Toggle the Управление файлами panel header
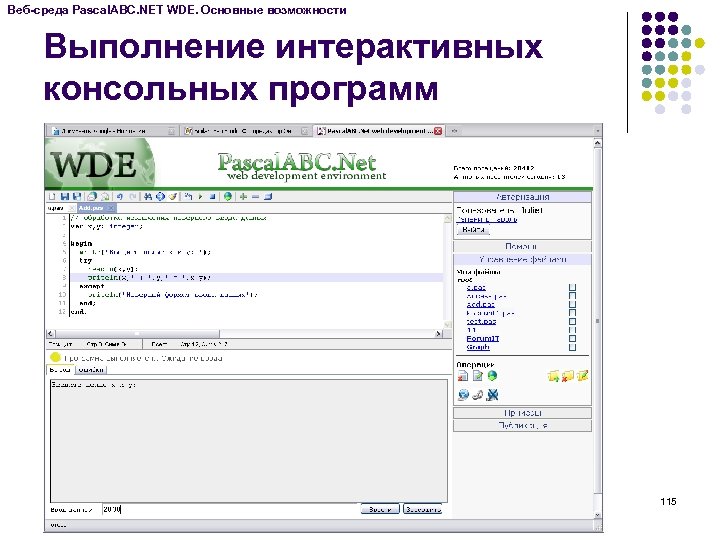720x540 pixels. 523,259
